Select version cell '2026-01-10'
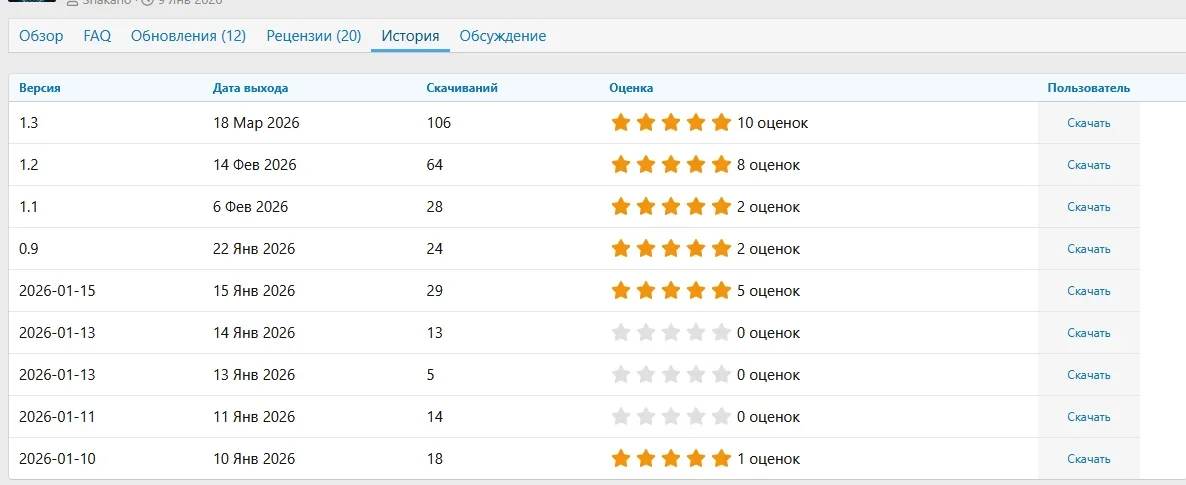 pyautogui.click(x=57, y=459)
